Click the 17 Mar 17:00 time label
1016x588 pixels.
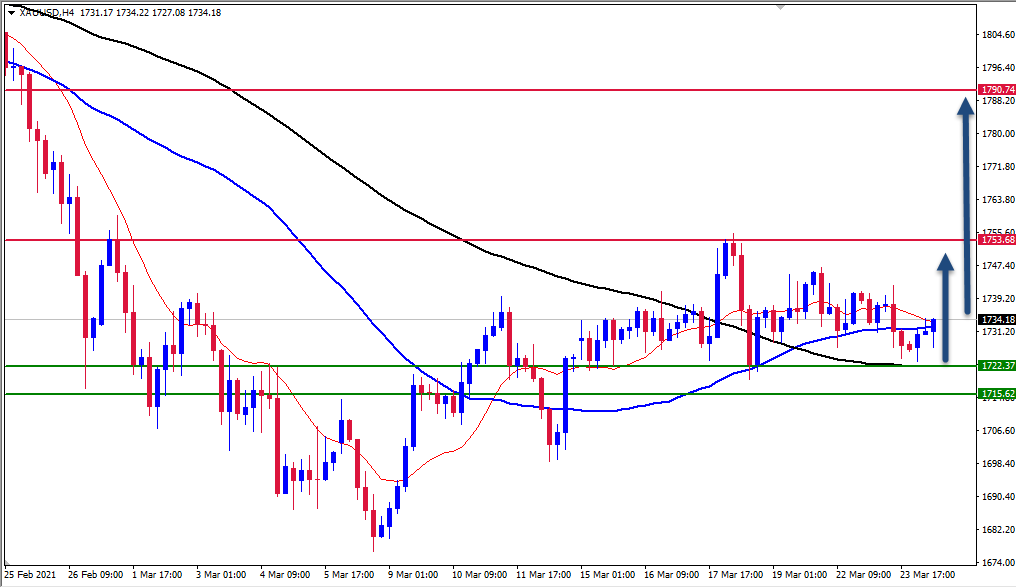735,574
